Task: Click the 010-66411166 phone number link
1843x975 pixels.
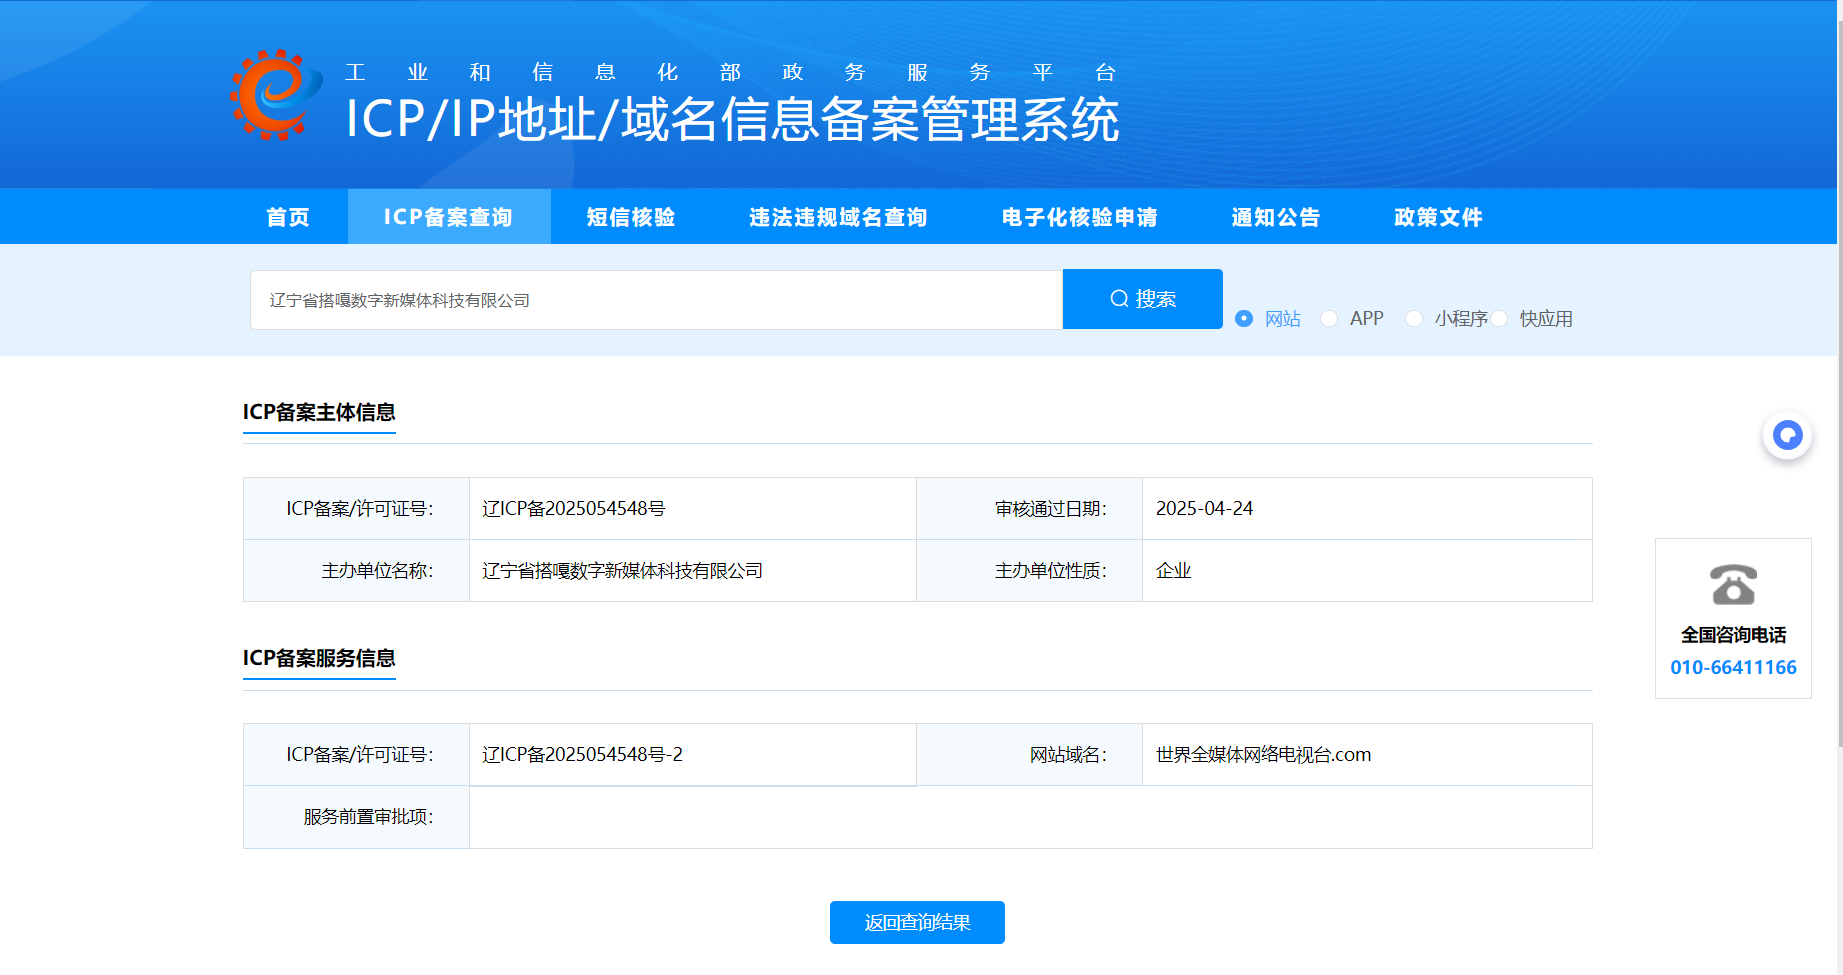Action: pos(1733,667)
